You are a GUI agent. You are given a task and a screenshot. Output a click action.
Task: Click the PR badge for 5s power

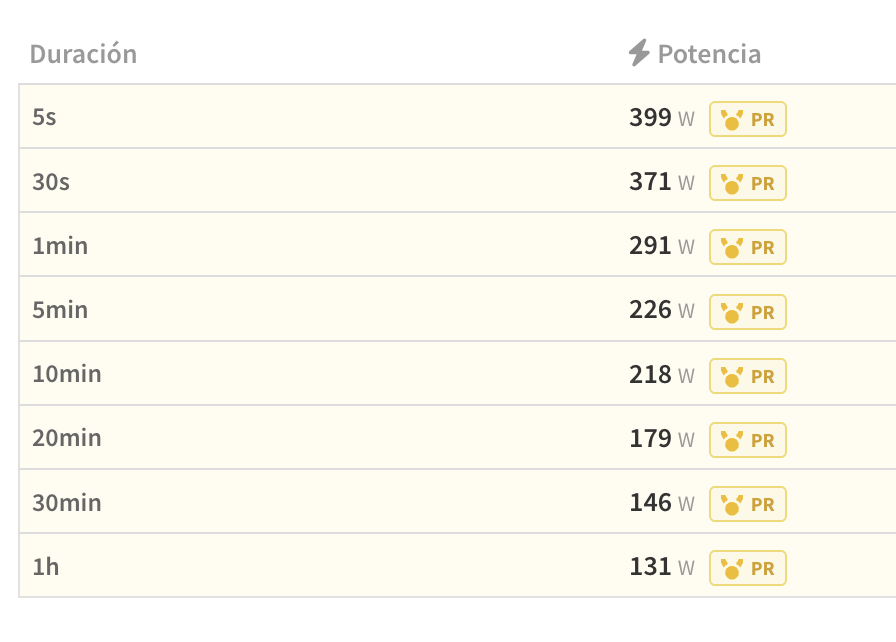[748, 119]
